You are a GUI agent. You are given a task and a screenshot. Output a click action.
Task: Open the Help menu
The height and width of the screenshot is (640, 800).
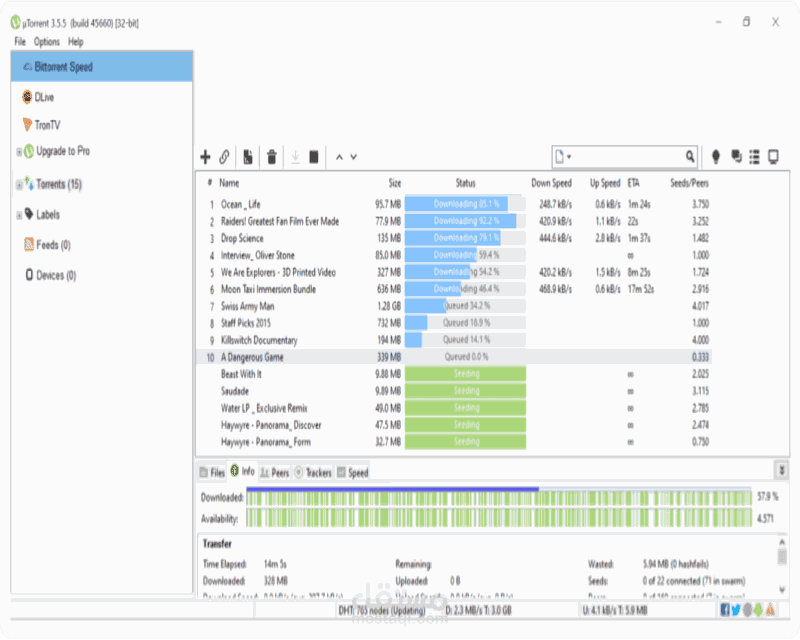tap(76, 42)
